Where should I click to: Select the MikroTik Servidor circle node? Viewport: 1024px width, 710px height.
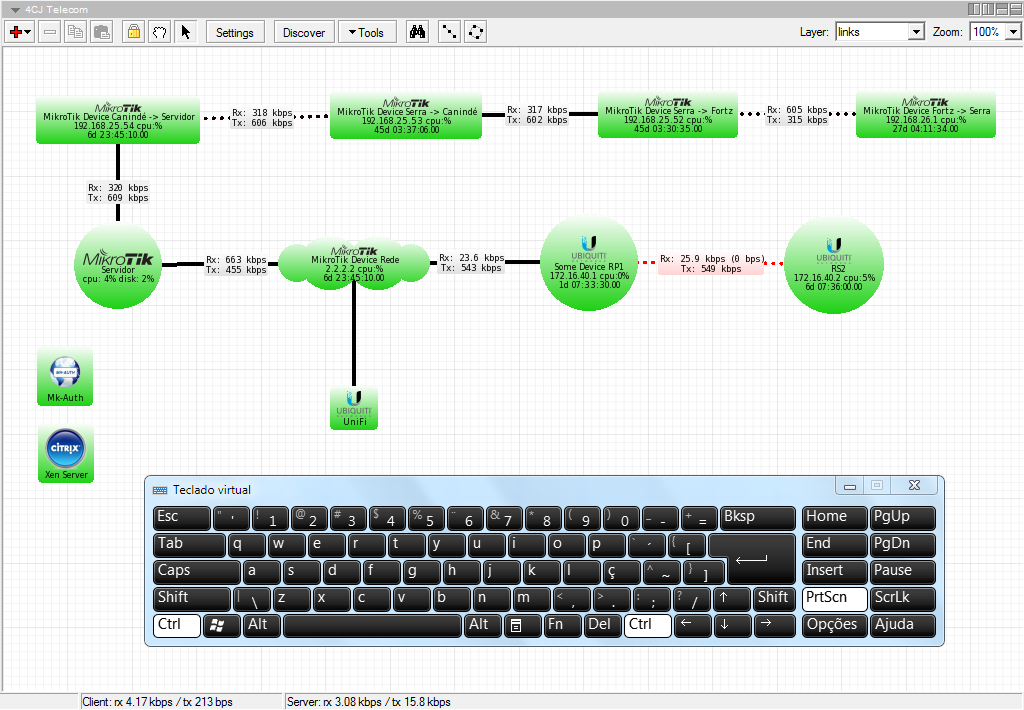118,265
